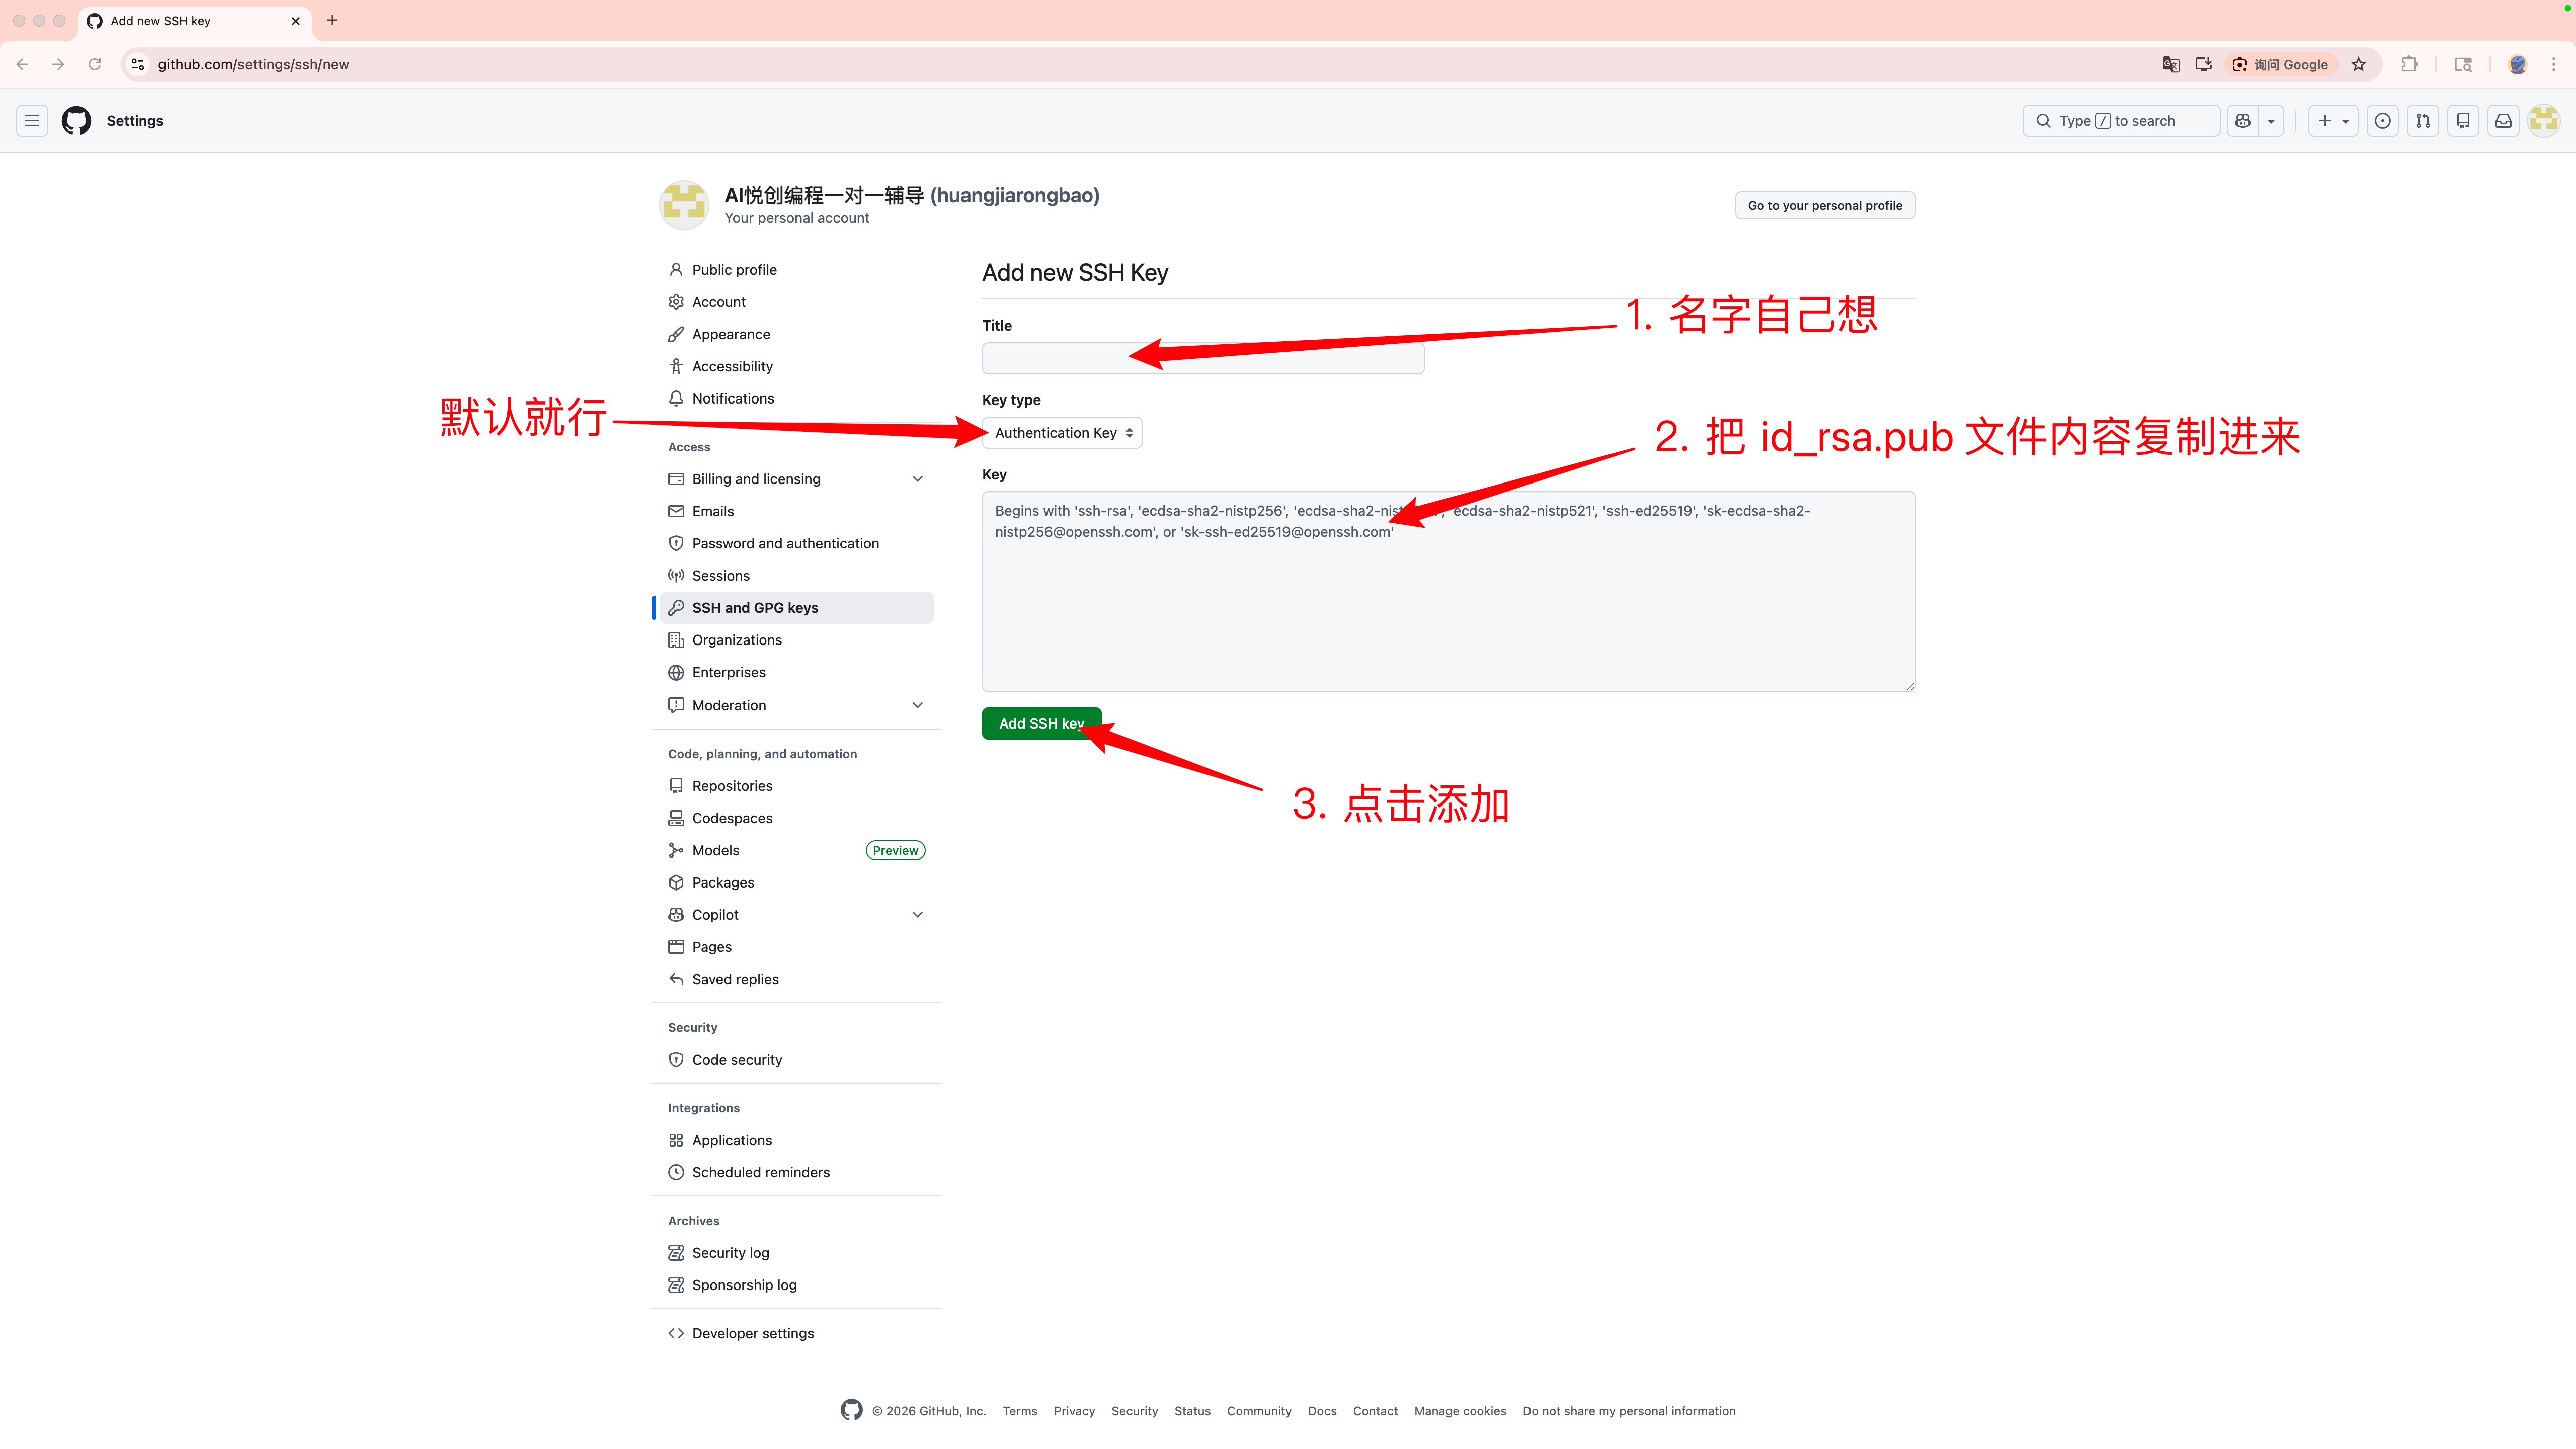Open Organizations settings
This screenshot has height=1449, width=2576.
tap(796, 640)
